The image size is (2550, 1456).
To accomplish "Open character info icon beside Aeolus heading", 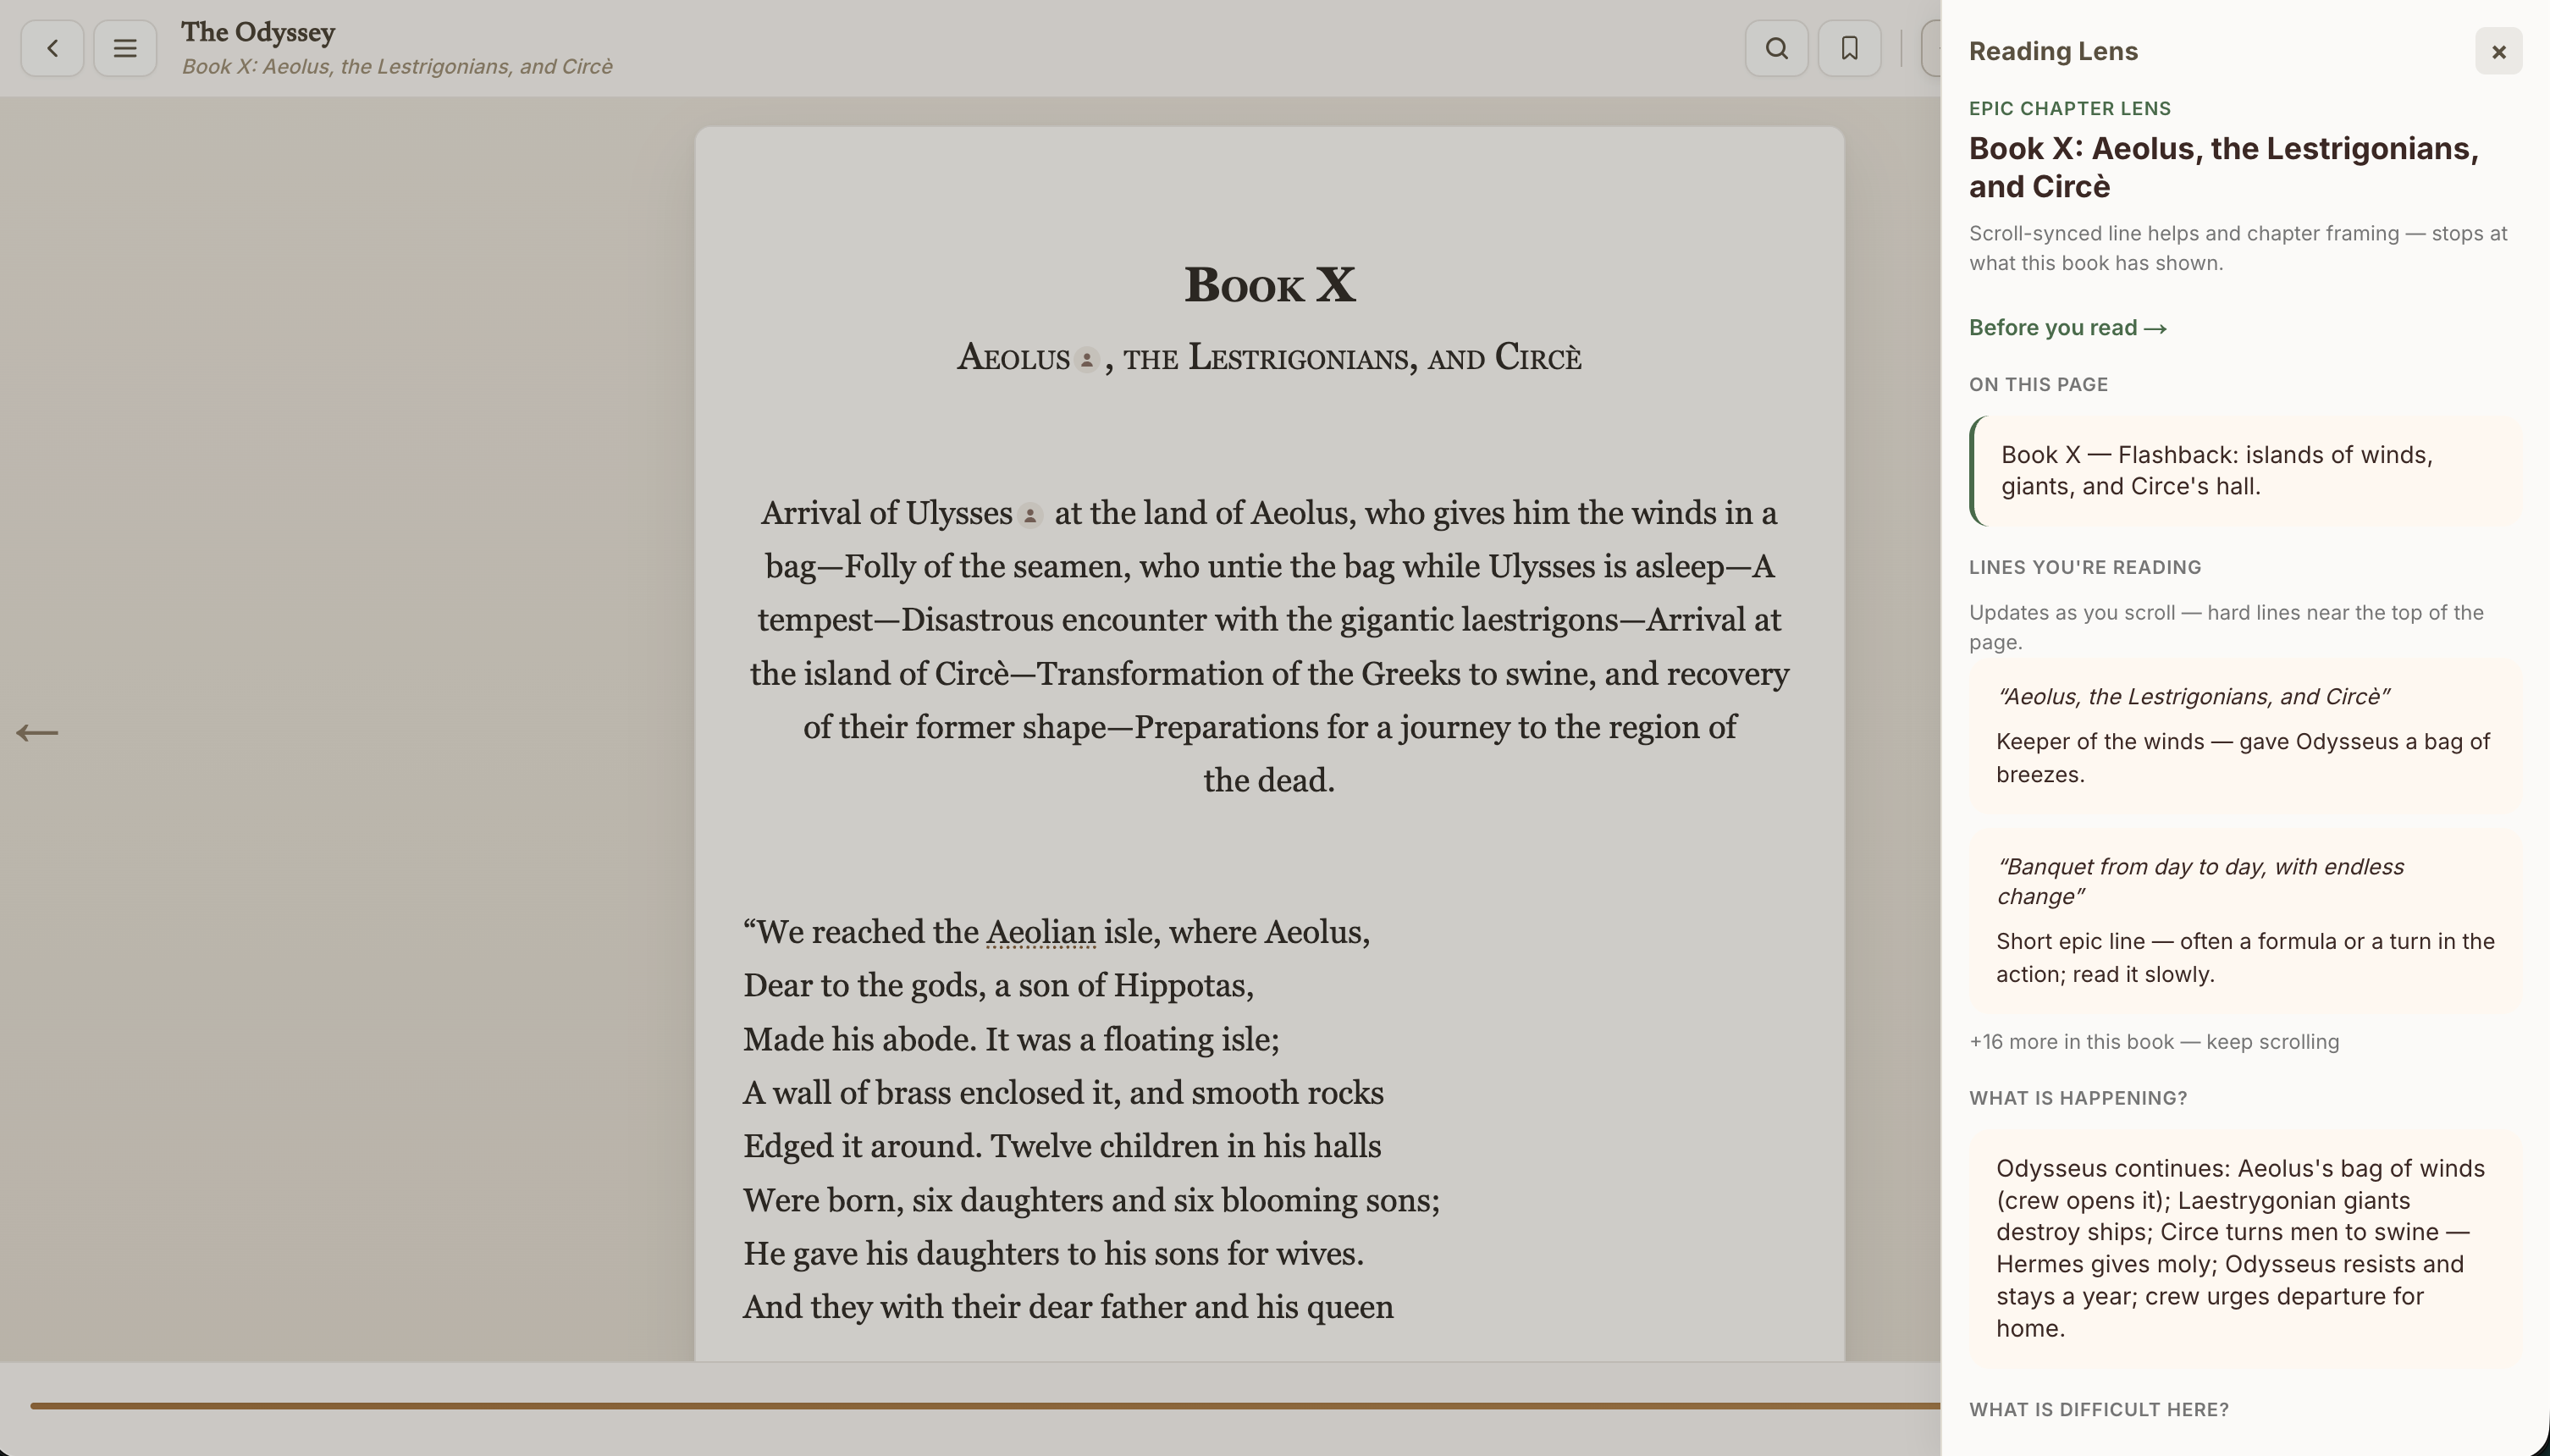I will (x=1087, y=359).
